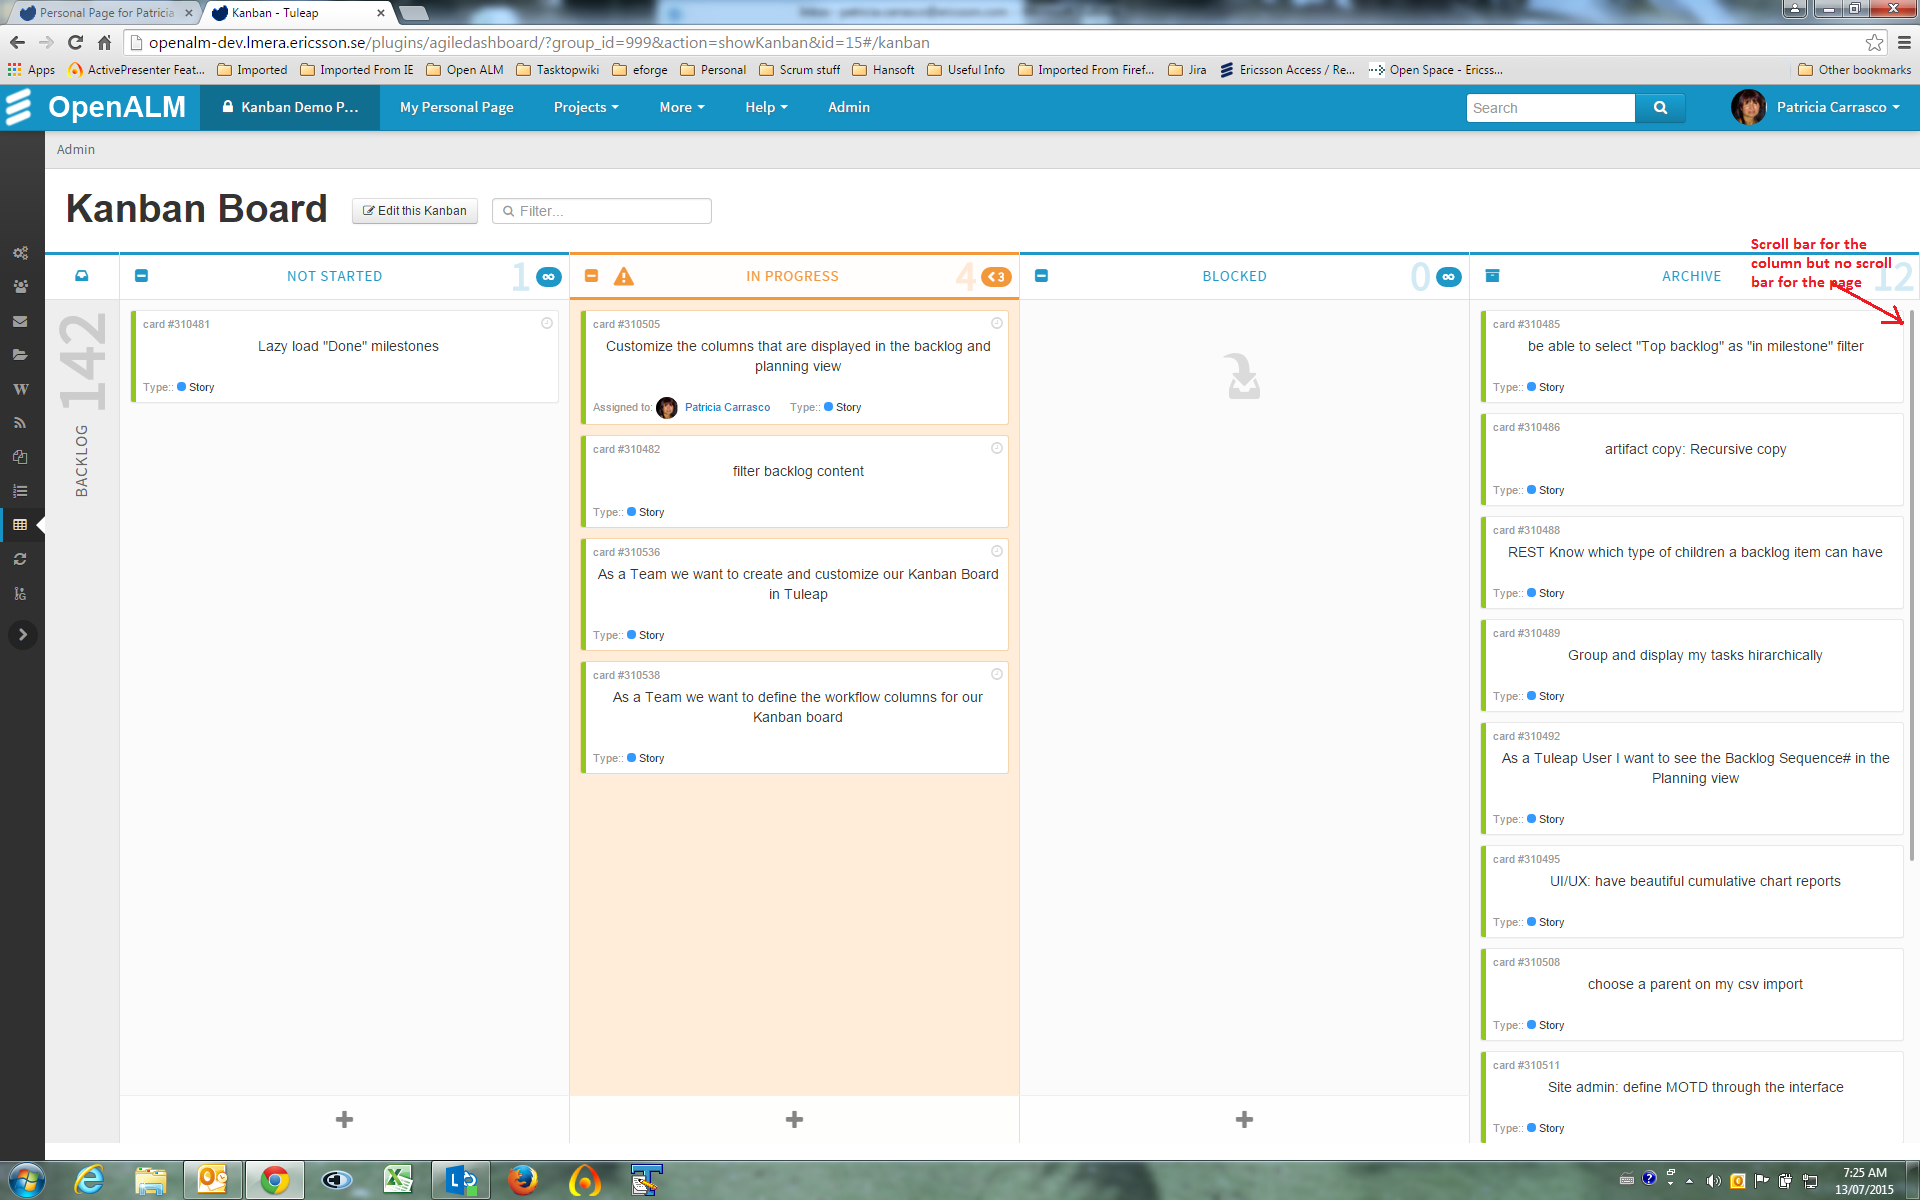Click the OpenALM logo
The width and height of the screenshot is (1920, 1200).
[x=96, y=107]
